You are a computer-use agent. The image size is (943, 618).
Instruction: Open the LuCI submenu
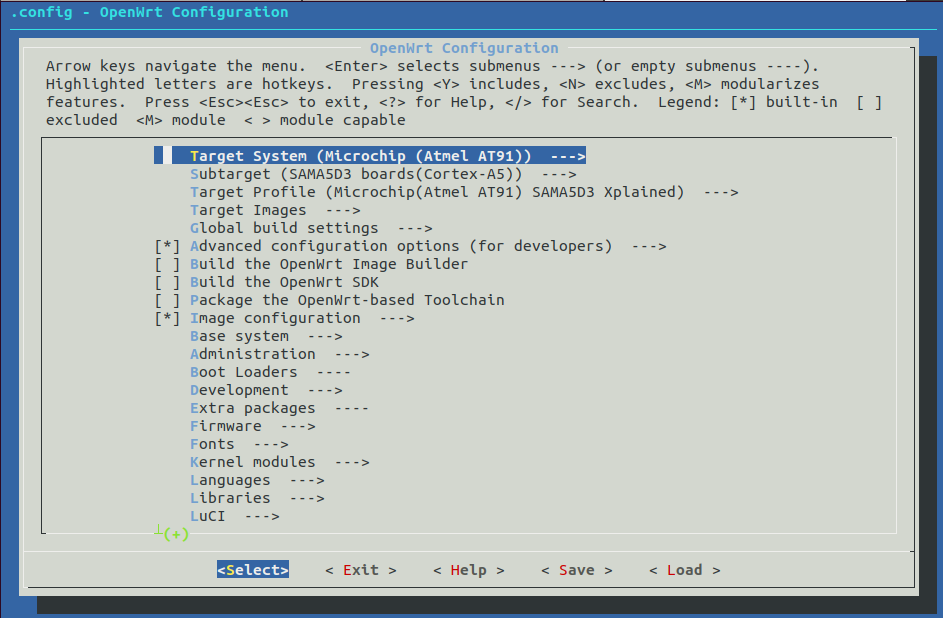235,517
